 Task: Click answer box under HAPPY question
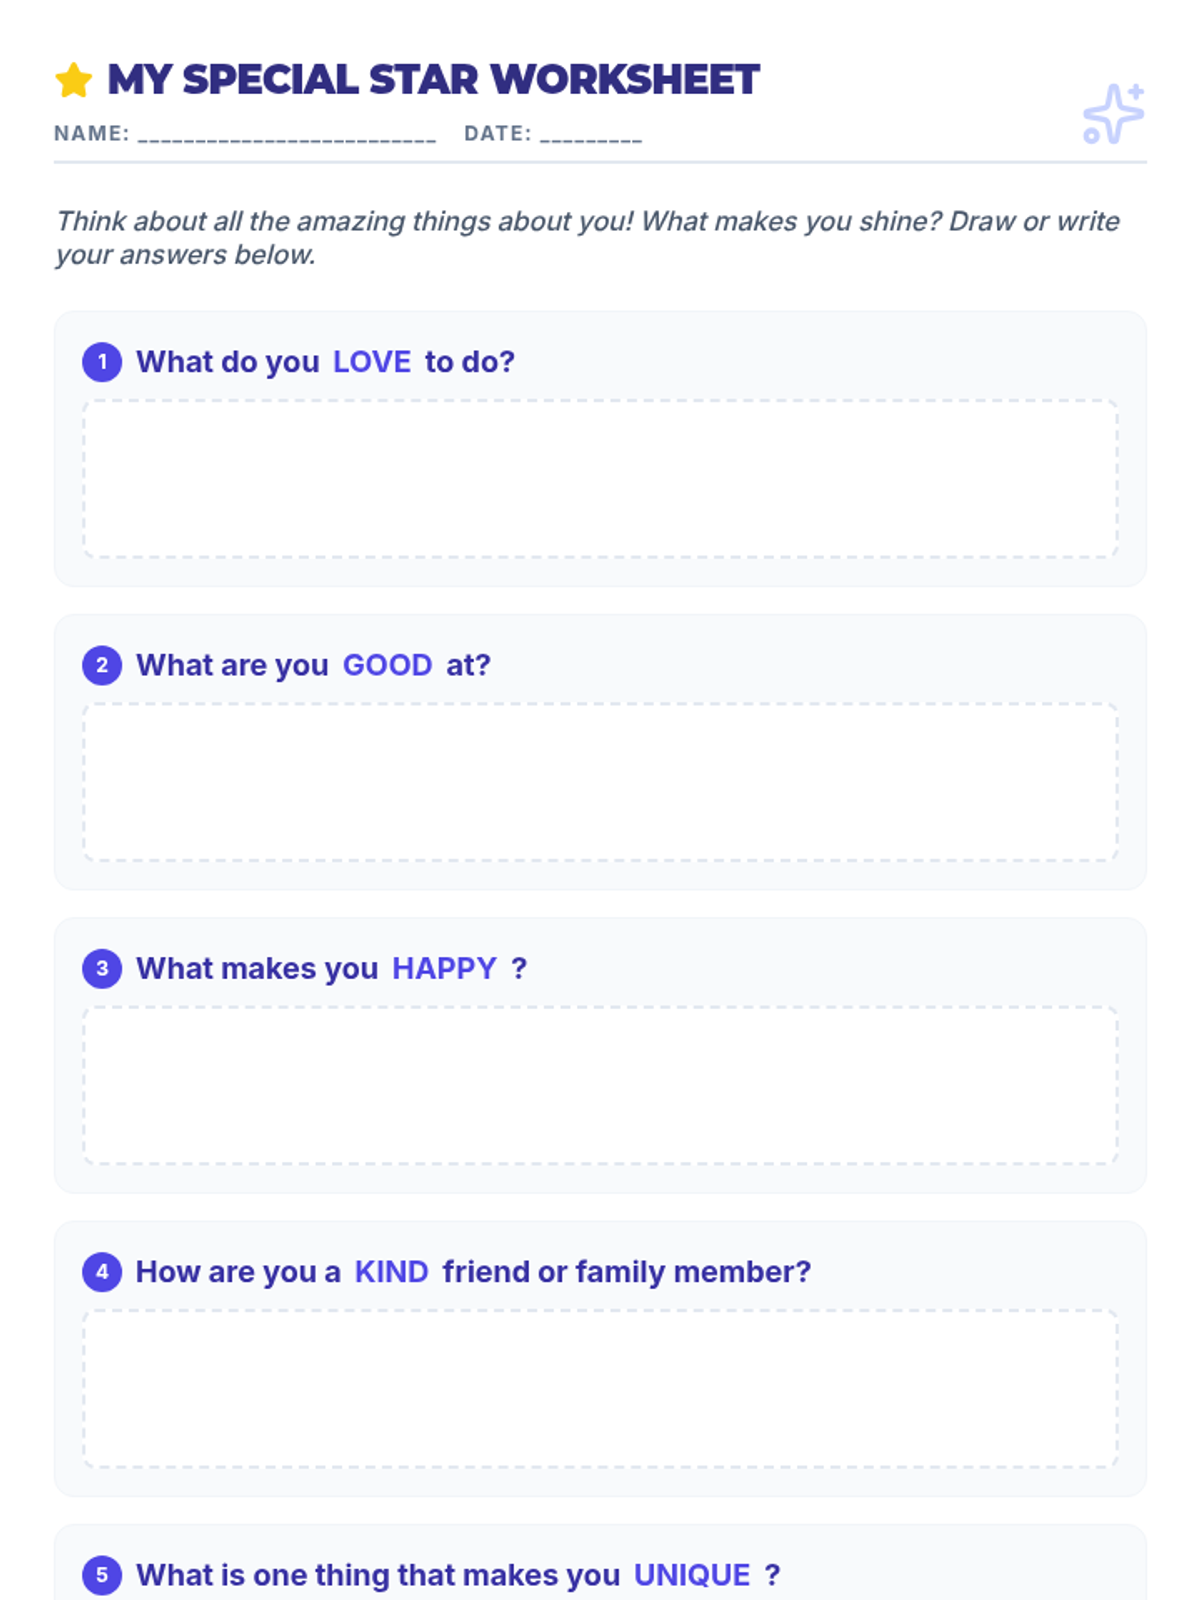pos(600,1085)
